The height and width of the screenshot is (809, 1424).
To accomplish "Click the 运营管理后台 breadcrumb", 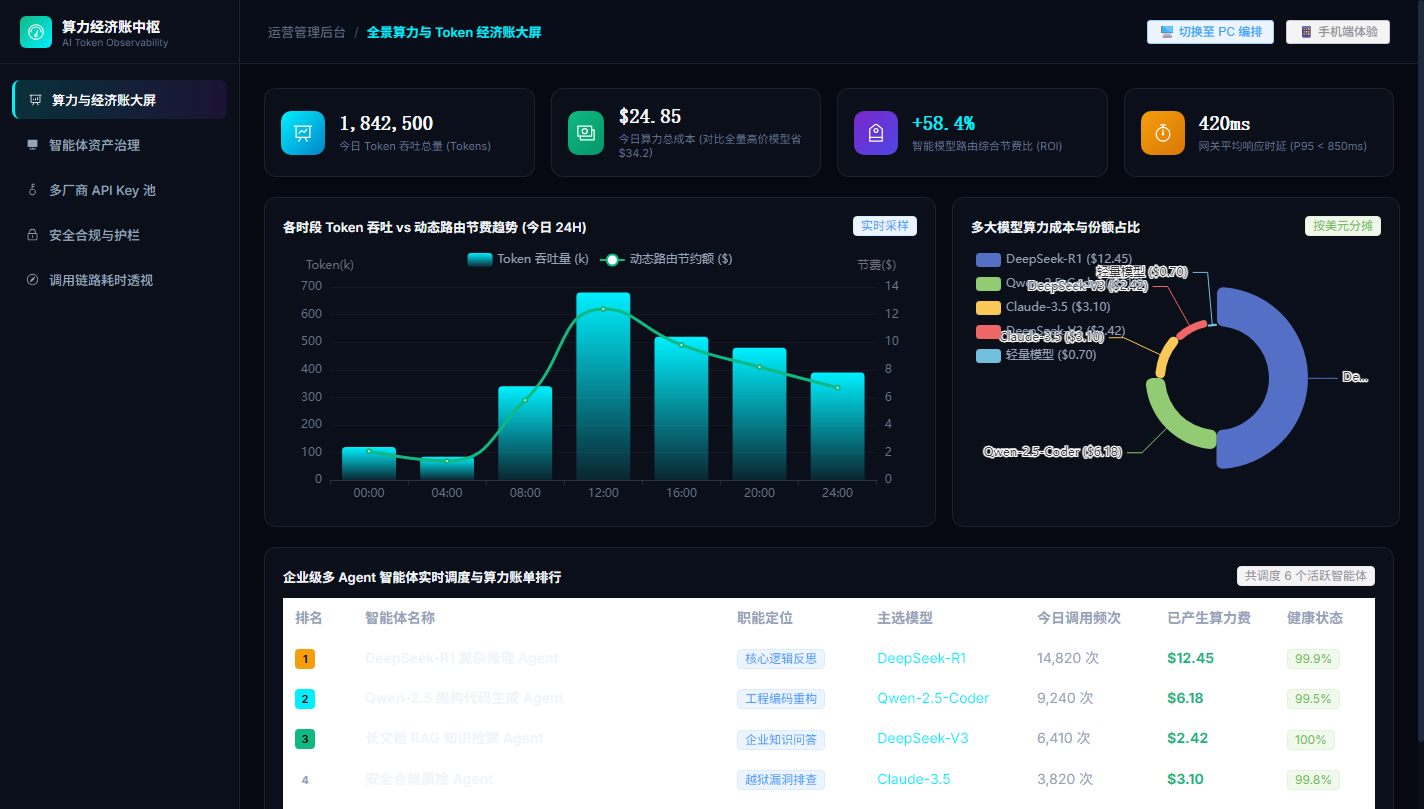I will (x=307, y=32).
